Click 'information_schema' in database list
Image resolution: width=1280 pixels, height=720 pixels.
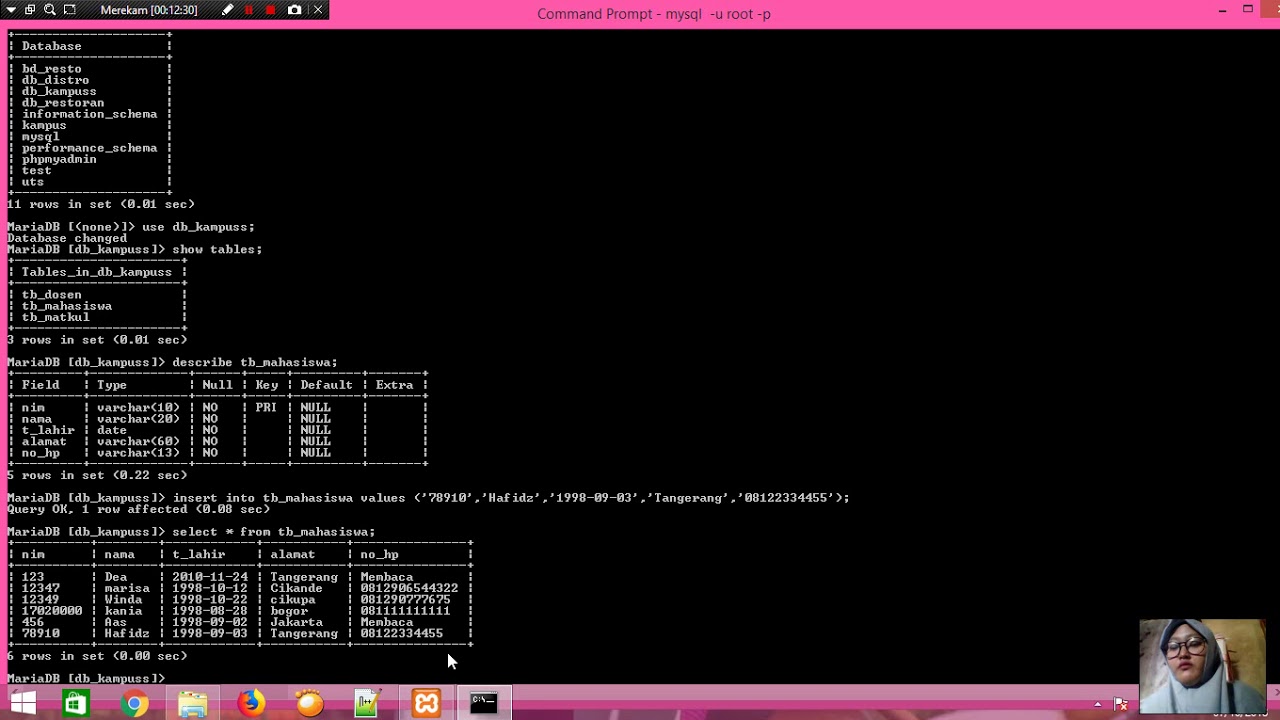pos(89,114)
